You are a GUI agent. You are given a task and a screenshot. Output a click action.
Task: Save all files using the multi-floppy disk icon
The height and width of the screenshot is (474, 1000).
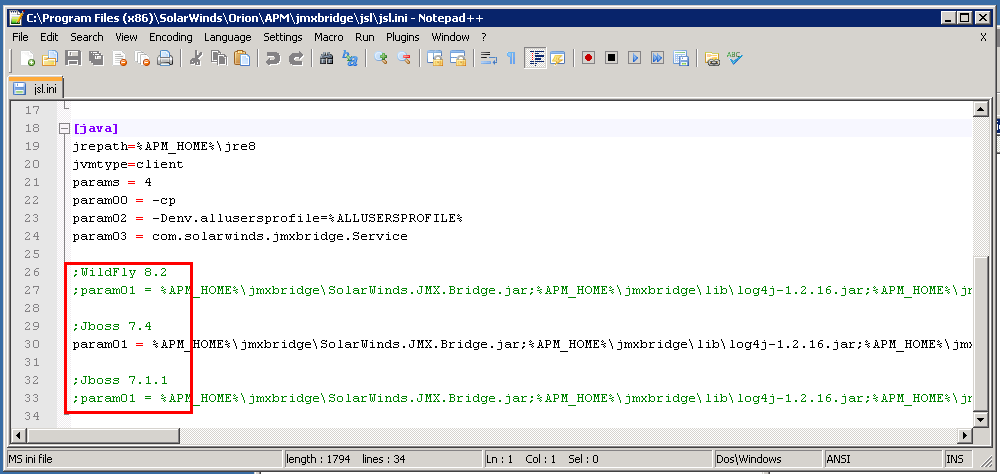(x=96, y=59)
